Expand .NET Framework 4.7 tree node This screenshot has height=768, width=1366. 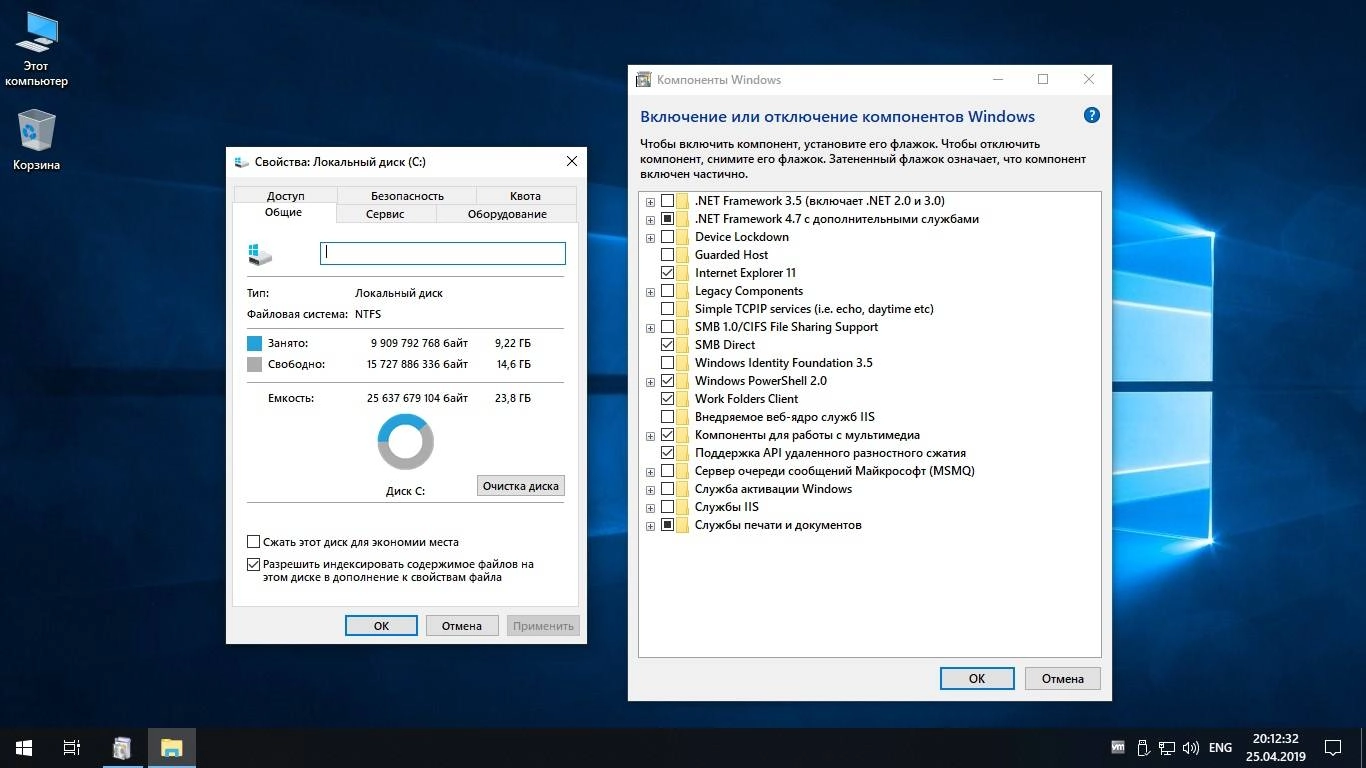tap(651, 219)
